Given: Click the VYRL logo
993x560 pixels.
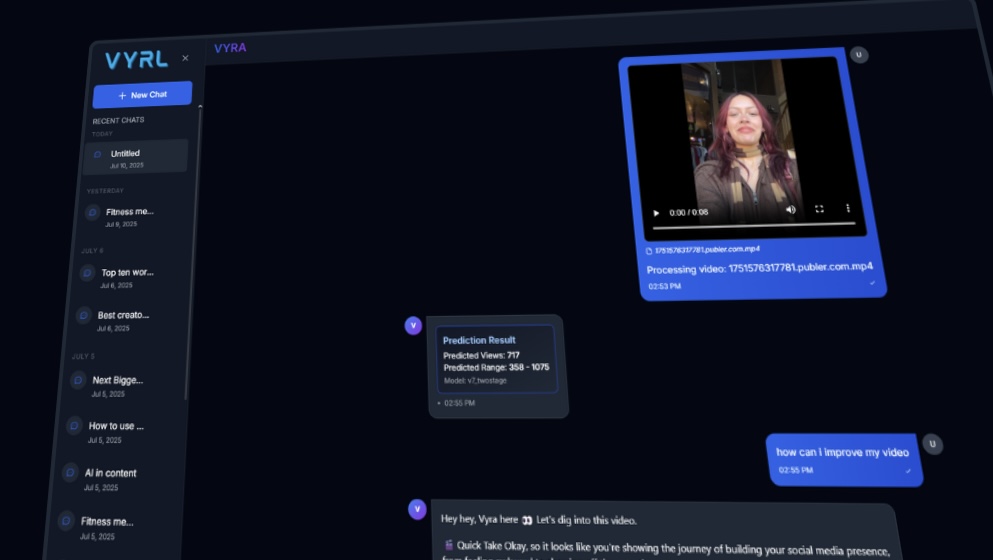Looking at the screenshot, I should [136, 60].
